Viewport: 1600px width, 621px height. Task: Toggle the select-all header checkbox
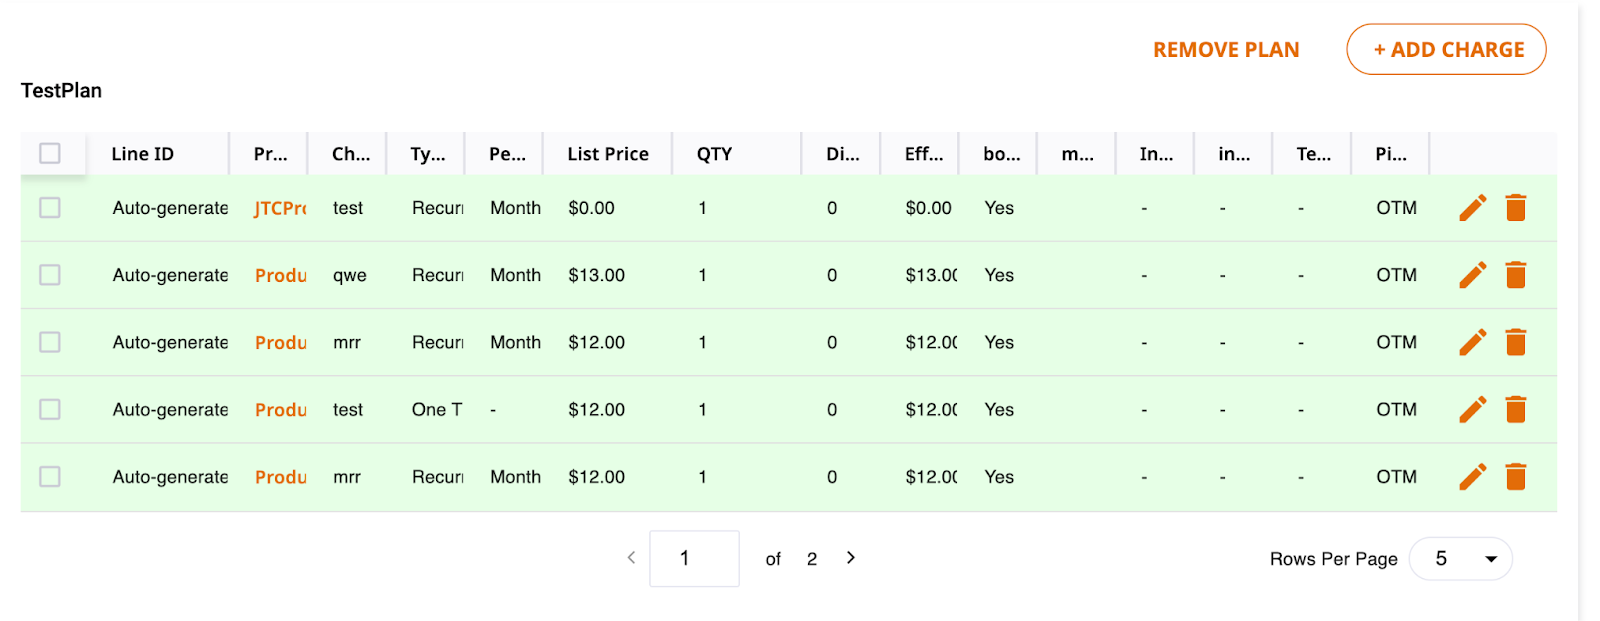pos(50,153)
